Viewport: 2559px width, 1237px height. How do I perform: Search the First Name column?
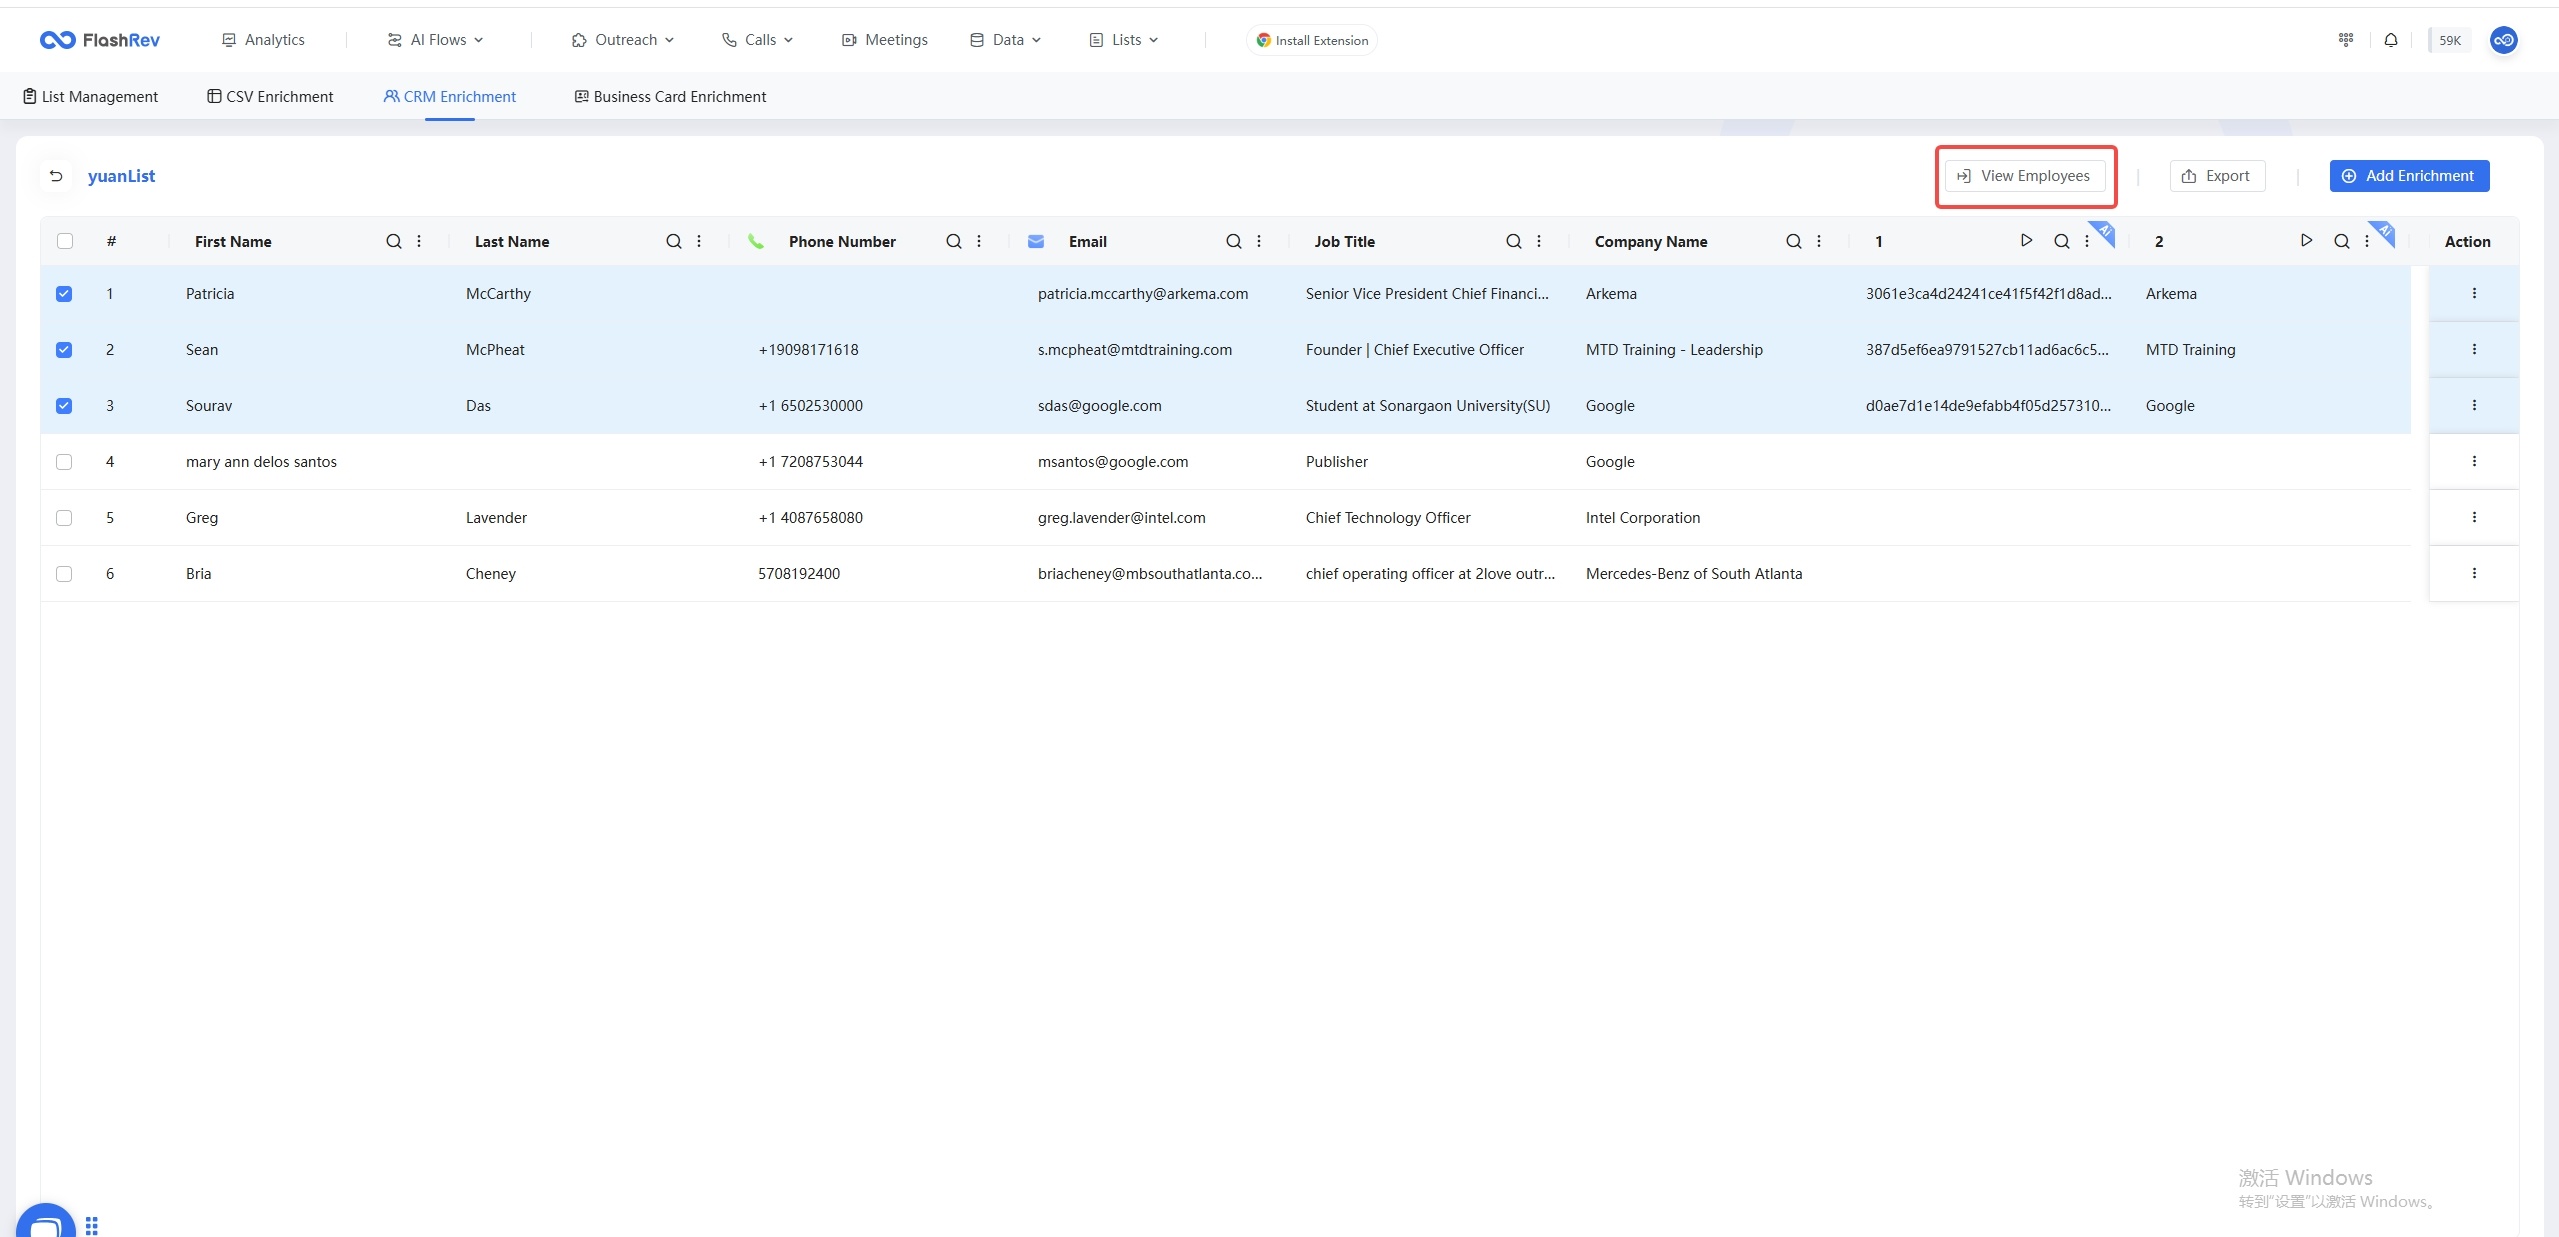pyautogui.click(x=394, y=241)
